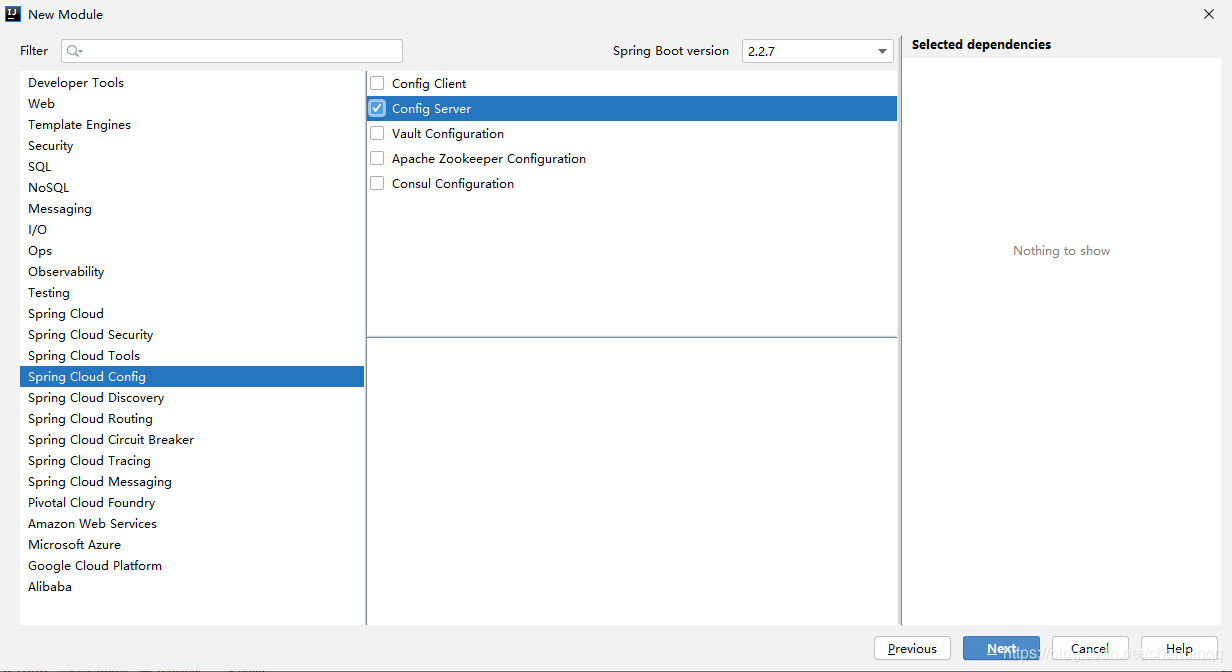
Task: Select the Alibaba category
Action: click(x=192, y=587)
